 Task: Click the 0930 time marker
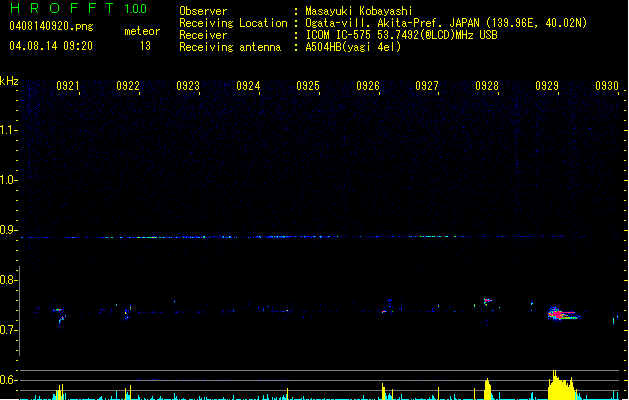pyautogui.click(x=607, y=86)
